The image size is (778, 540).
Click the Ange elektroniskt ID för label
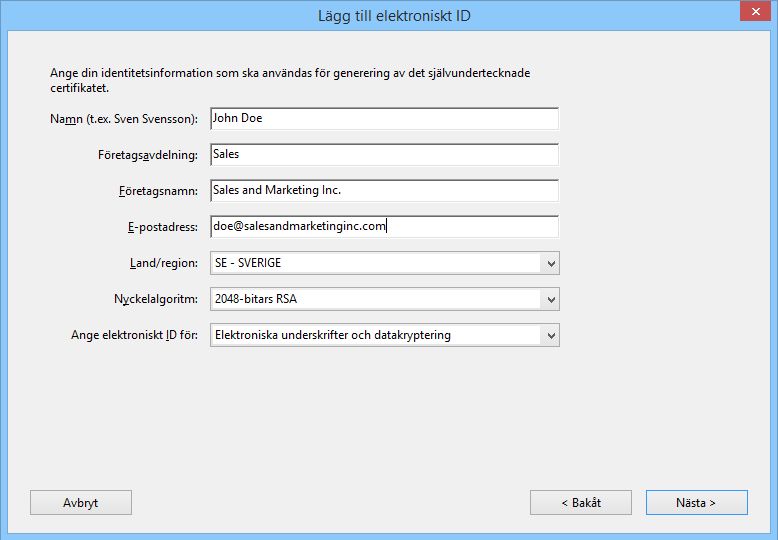(x=134, y=335)
